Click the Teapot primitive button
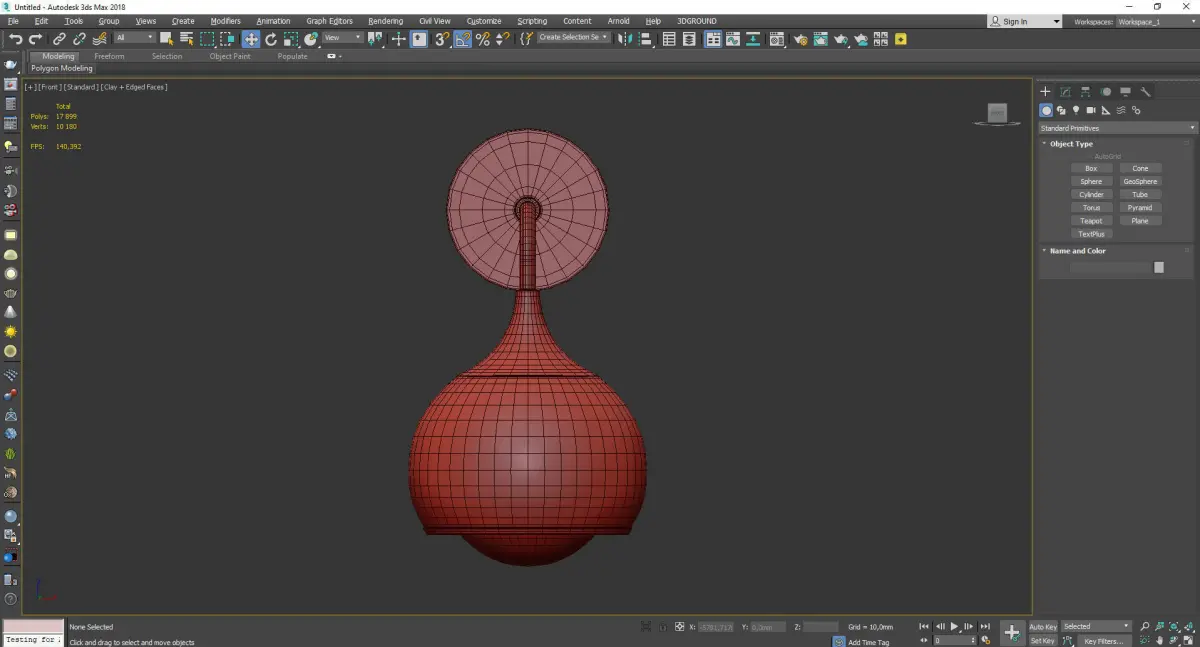1200x647 pixels. tap(1091, 221)
